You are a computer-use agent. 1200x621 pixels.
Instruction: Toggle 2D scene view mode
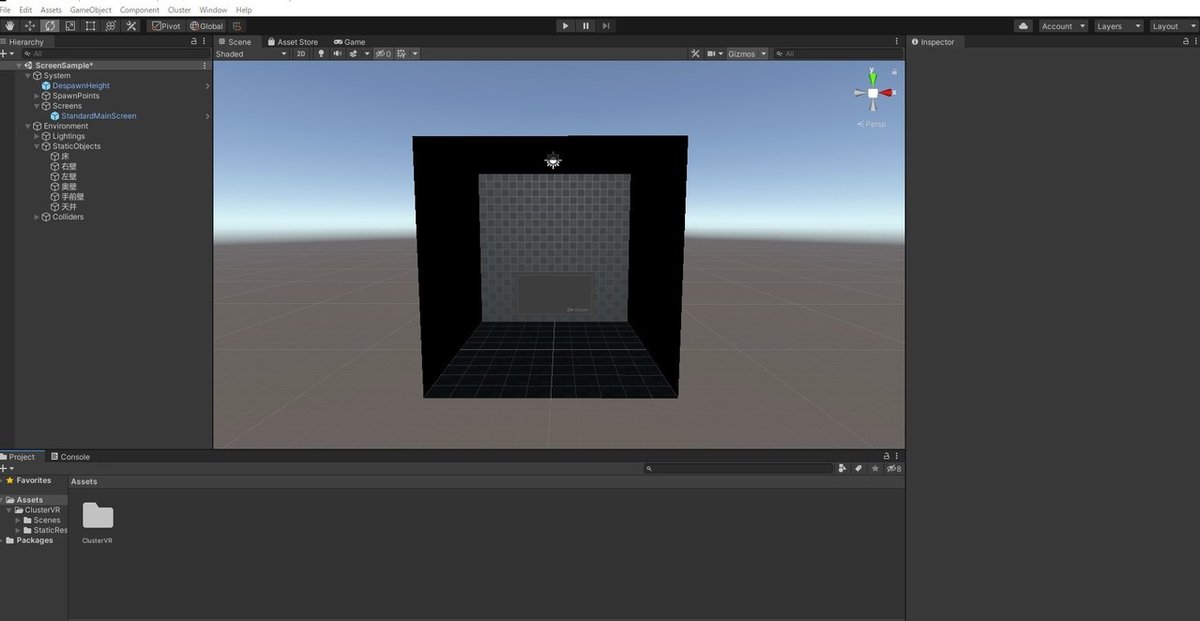click(x=301, y=54)
